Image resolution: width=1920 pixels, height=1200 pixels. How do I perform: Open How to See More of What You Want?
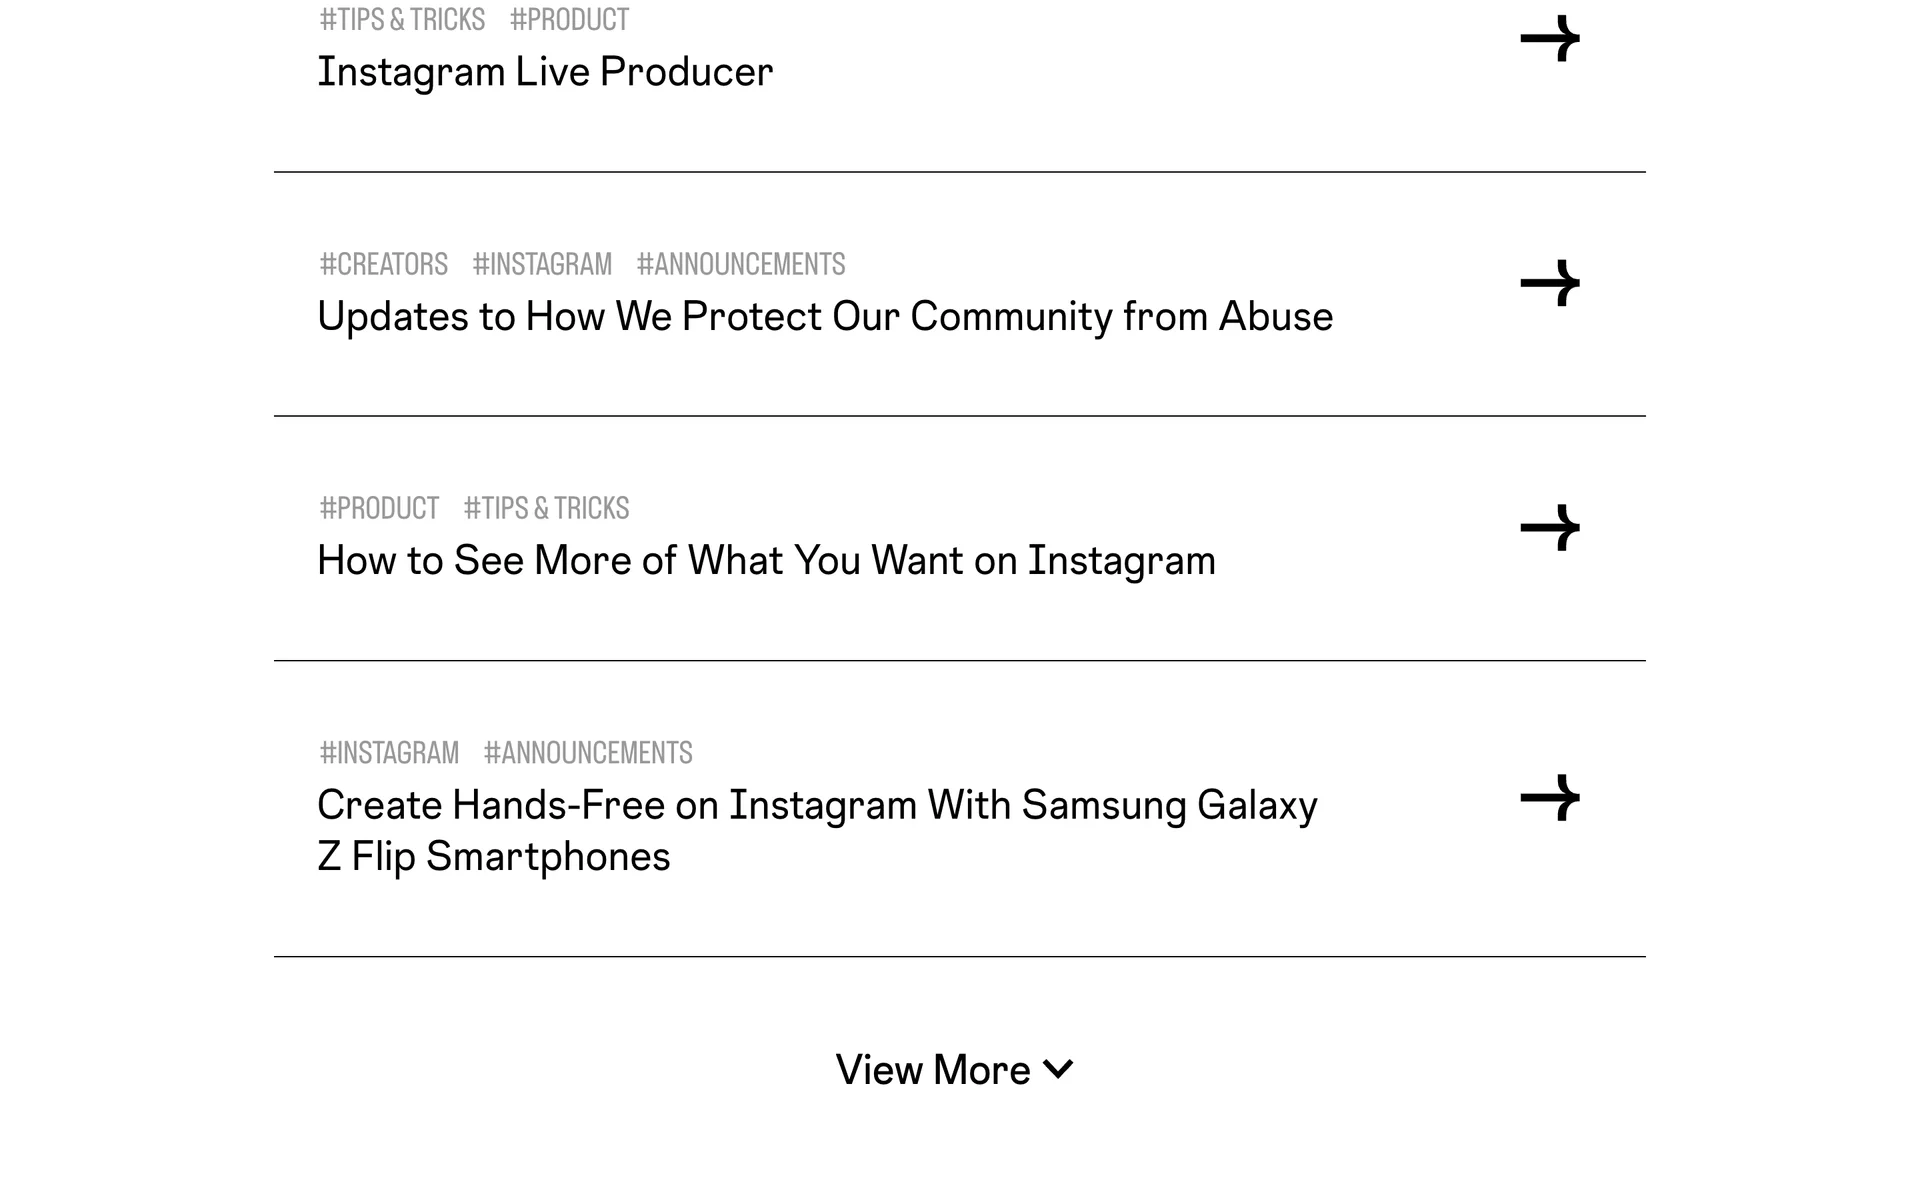766,560
